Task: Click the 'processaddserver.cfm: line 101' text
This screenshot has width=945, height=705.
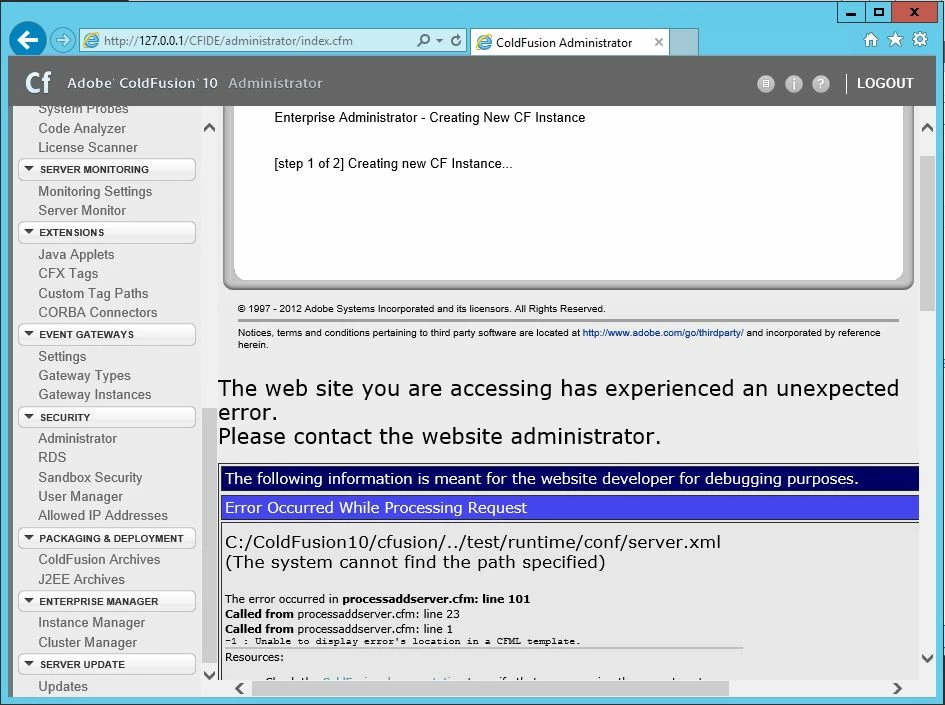Action: pos(436,599)
